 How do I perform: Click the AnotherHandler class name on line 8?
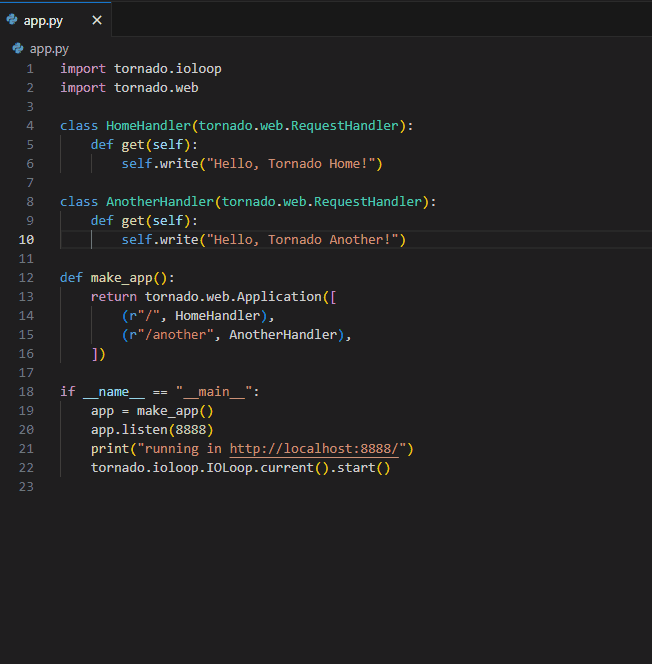click(x=160, y=202)
